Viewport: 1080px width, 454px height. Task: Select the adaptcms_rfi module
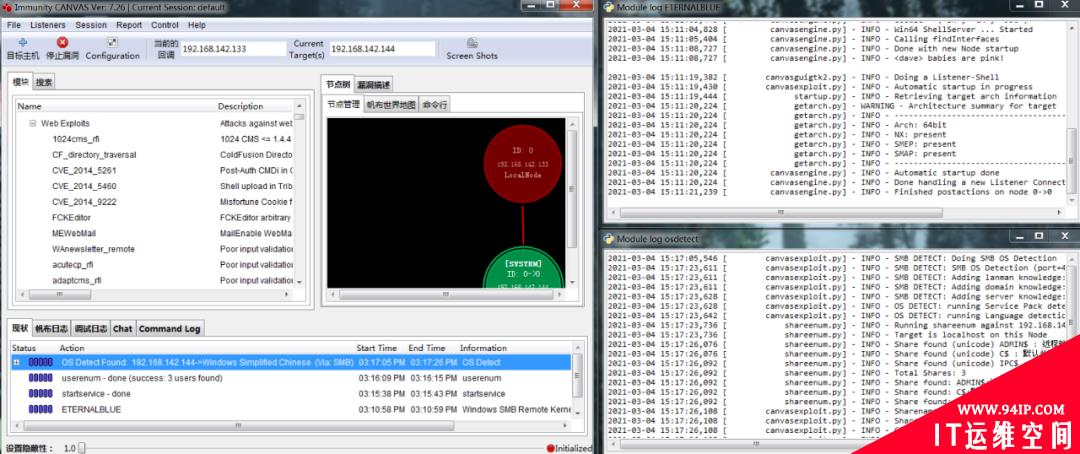click(x=76, y=280)
